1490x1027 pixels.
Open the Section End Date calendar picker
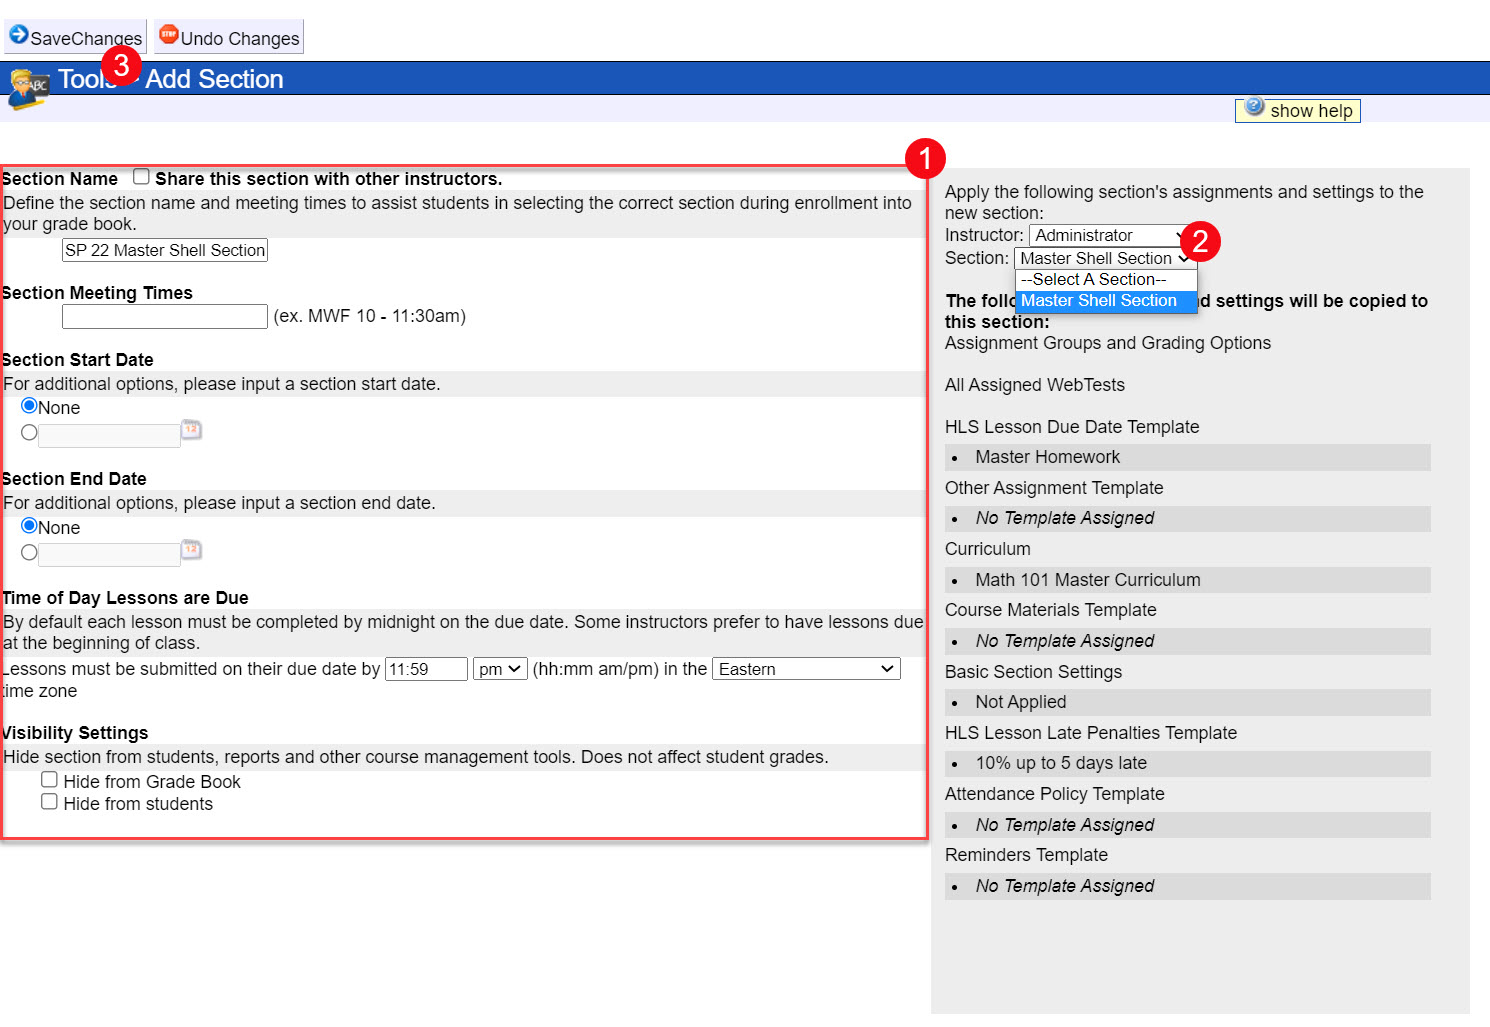(x=191, y=550)
